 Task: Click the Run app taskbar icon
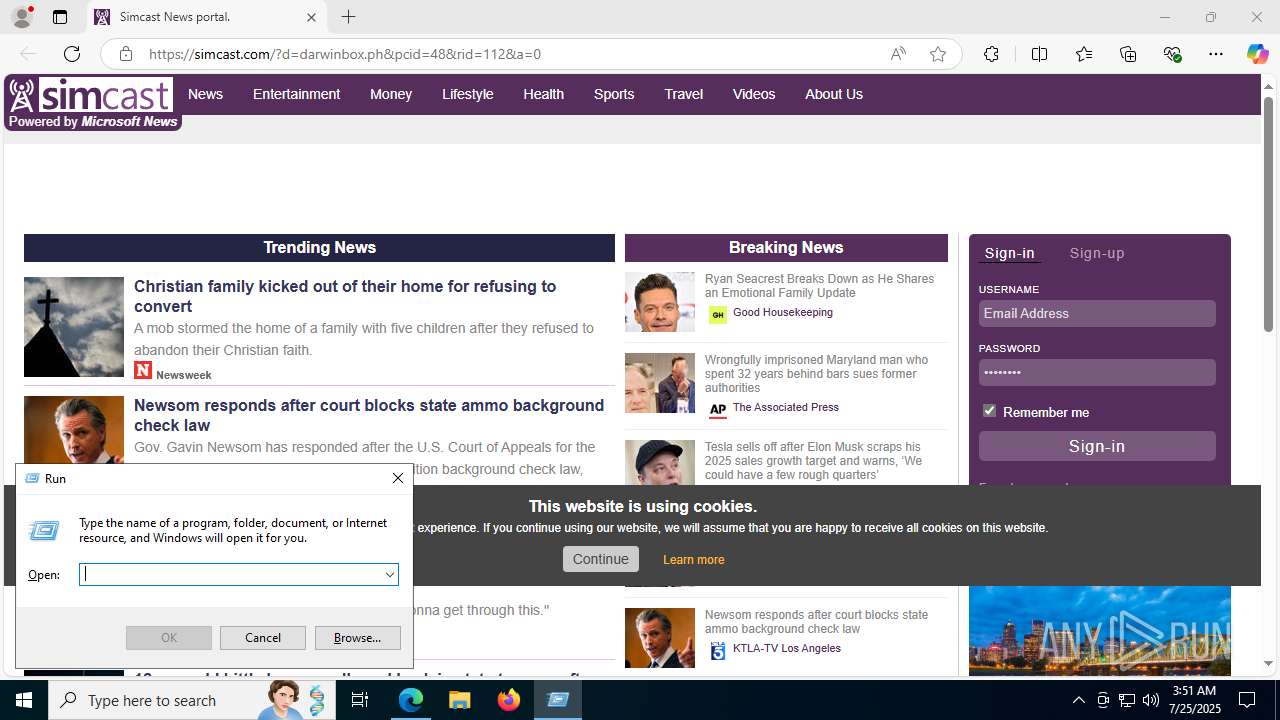click(x=558, y=700)
